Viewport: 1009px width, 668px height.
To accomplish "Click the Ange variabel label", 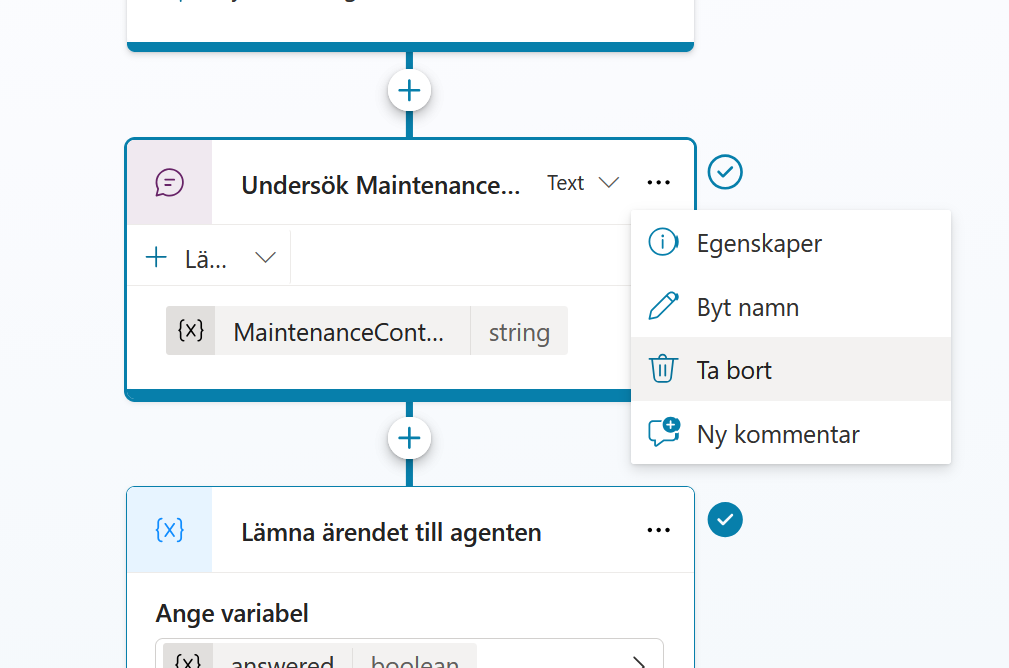I will pos(232,613).
